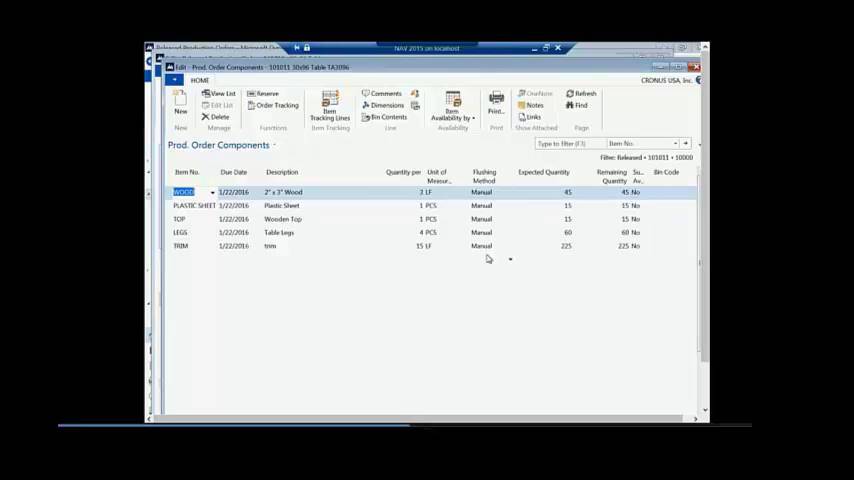Click the OneNote ribbon item
The image size is (854, 480).
coord(535,94)
